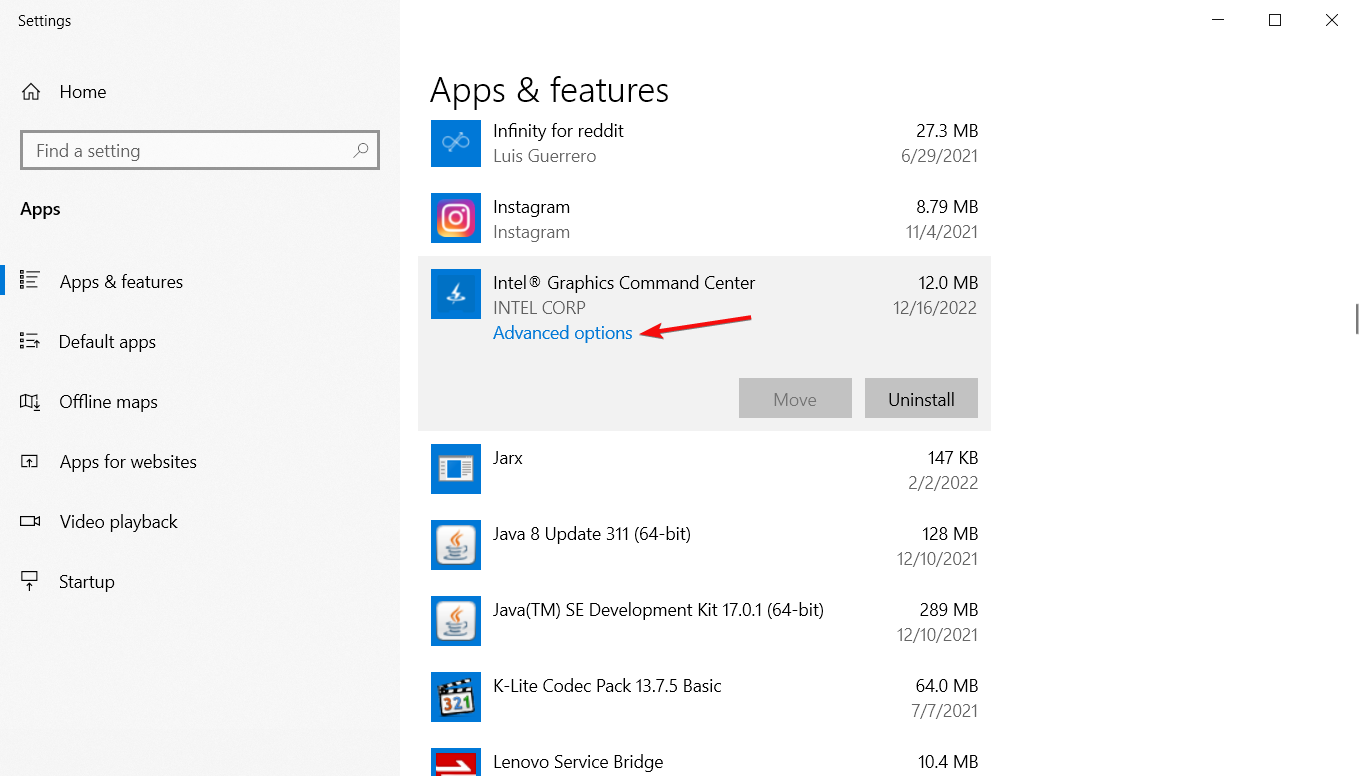Click the Instagram app icon
Image resolution: width=1361 pixels, height=776 pixels.
pos(456,219)
